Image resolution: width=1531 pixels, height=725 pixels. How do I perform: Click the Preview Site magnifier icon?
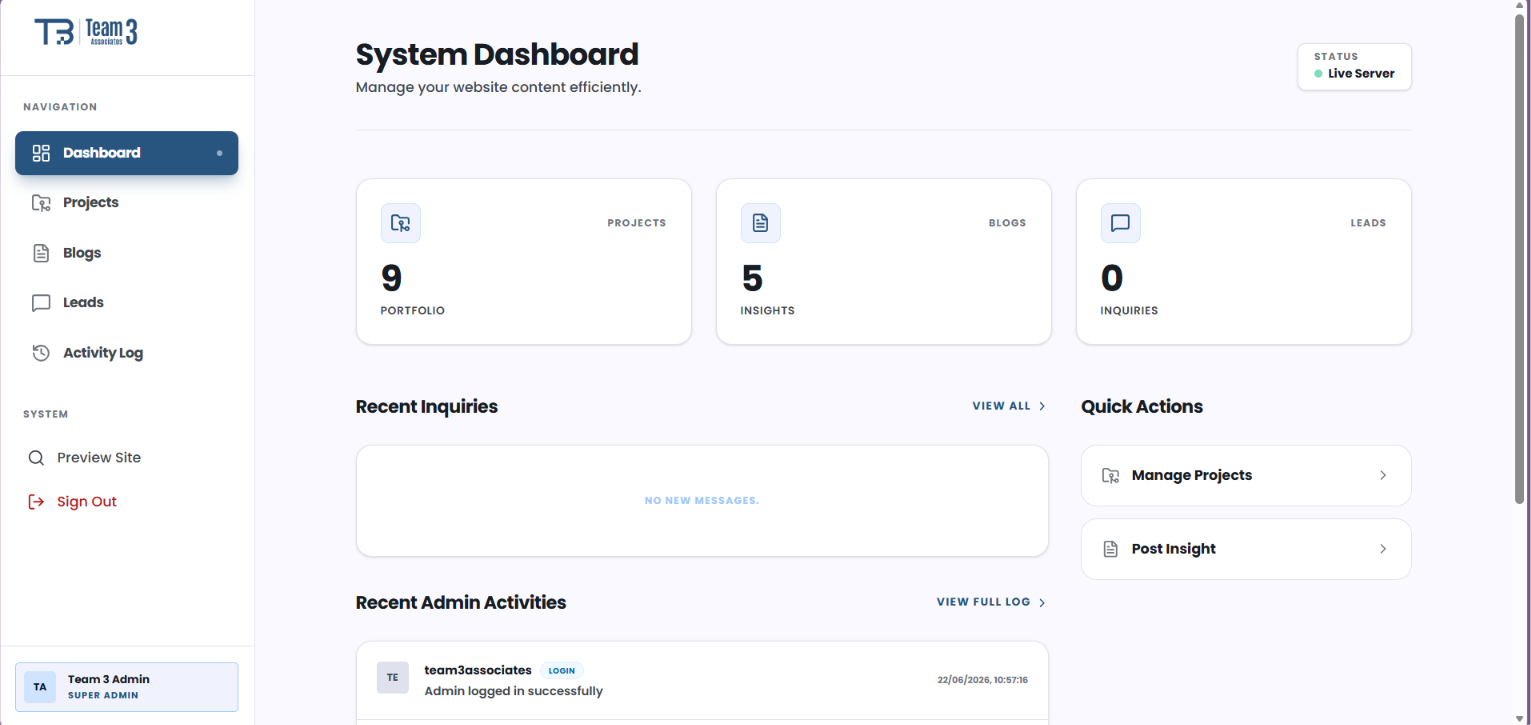pos(36,458)
